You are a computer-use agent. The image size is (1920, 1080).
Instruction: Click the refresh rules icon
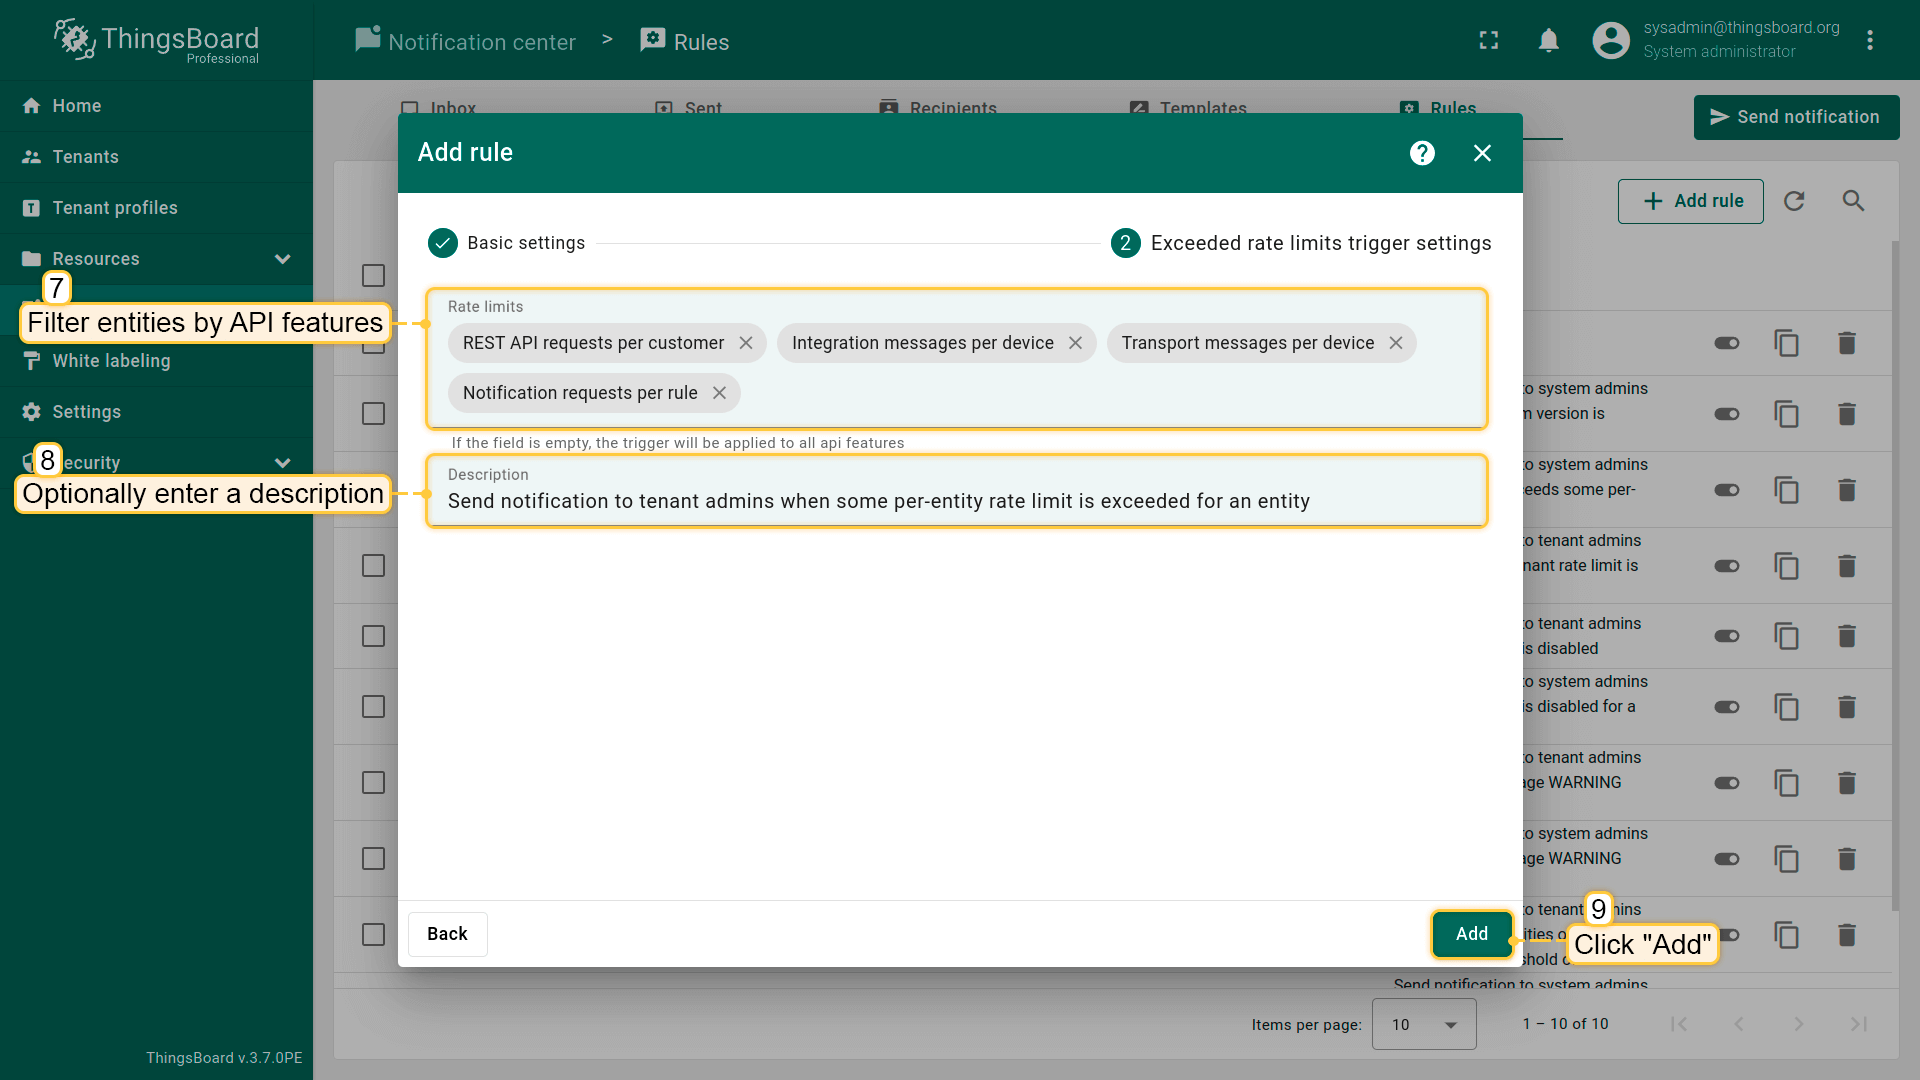point(1794,201)
